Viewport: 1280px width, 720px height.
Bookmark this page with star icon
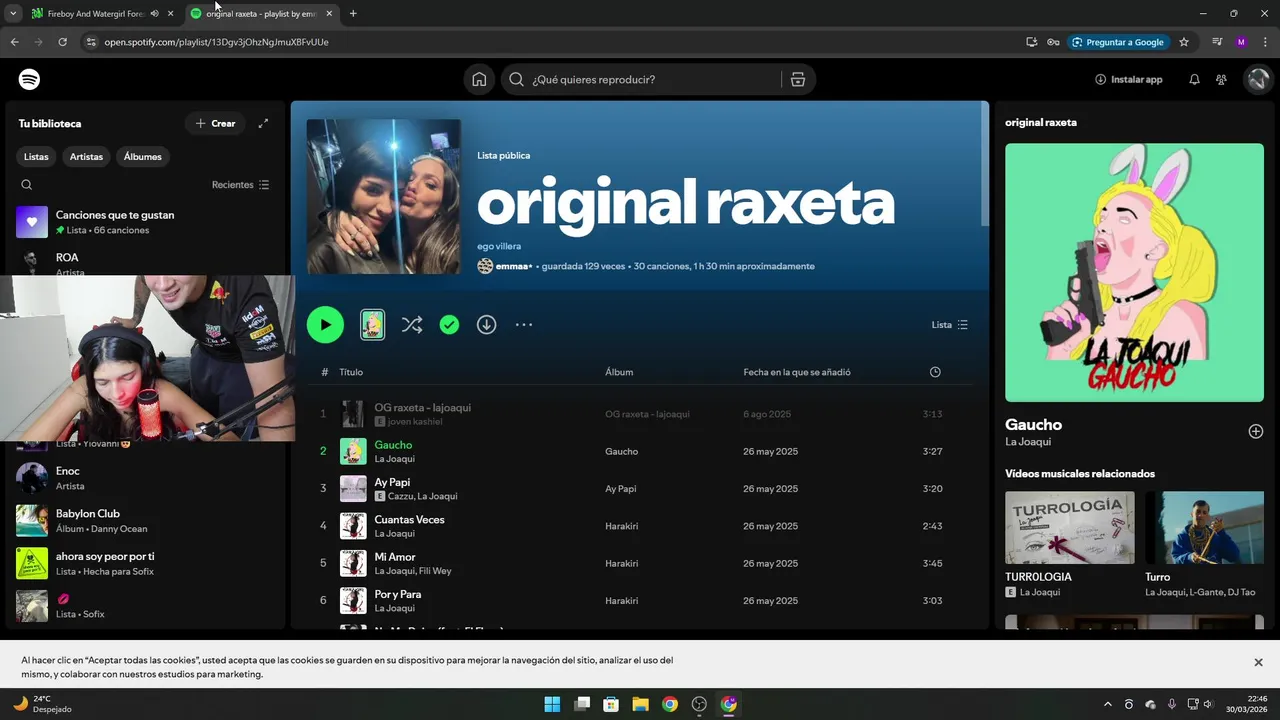1184,42
